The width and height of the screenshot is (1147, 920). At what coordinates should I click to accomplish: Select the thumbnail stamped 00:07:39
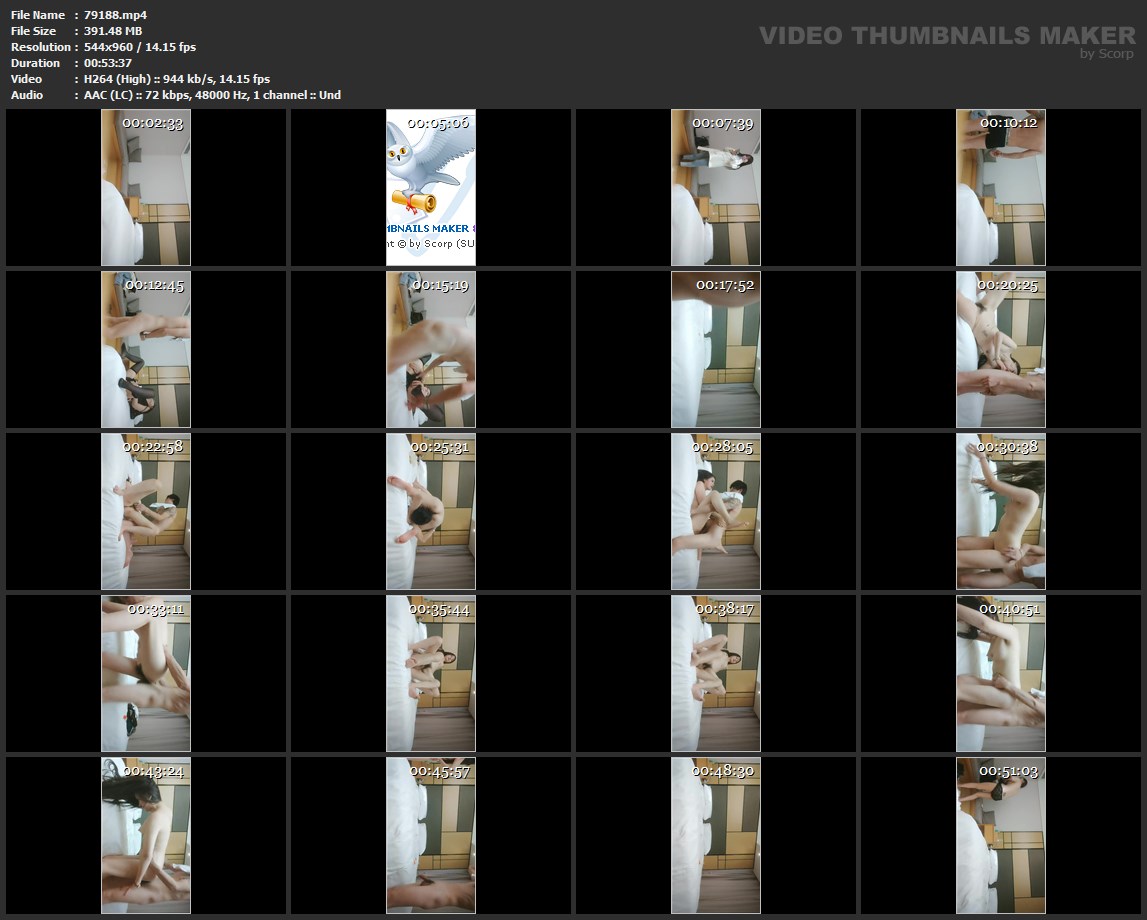click(x=716, y=187)
